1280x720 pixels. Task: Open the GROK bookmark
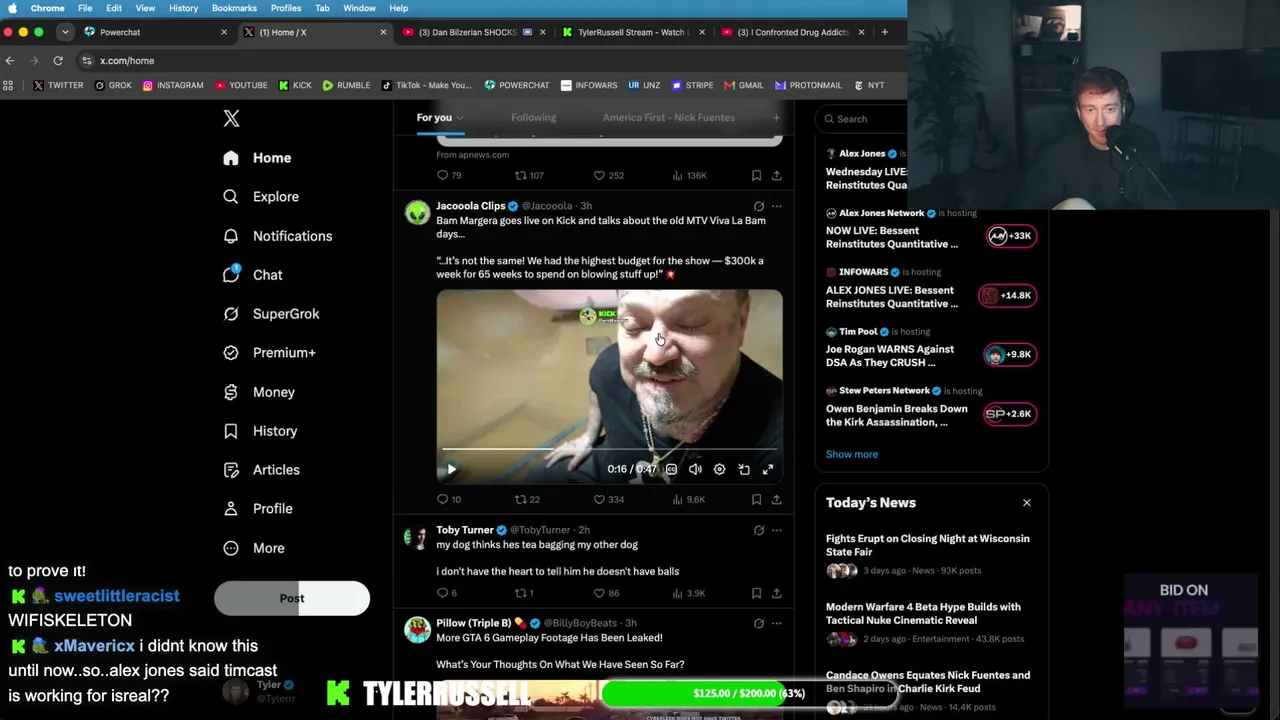113,86
